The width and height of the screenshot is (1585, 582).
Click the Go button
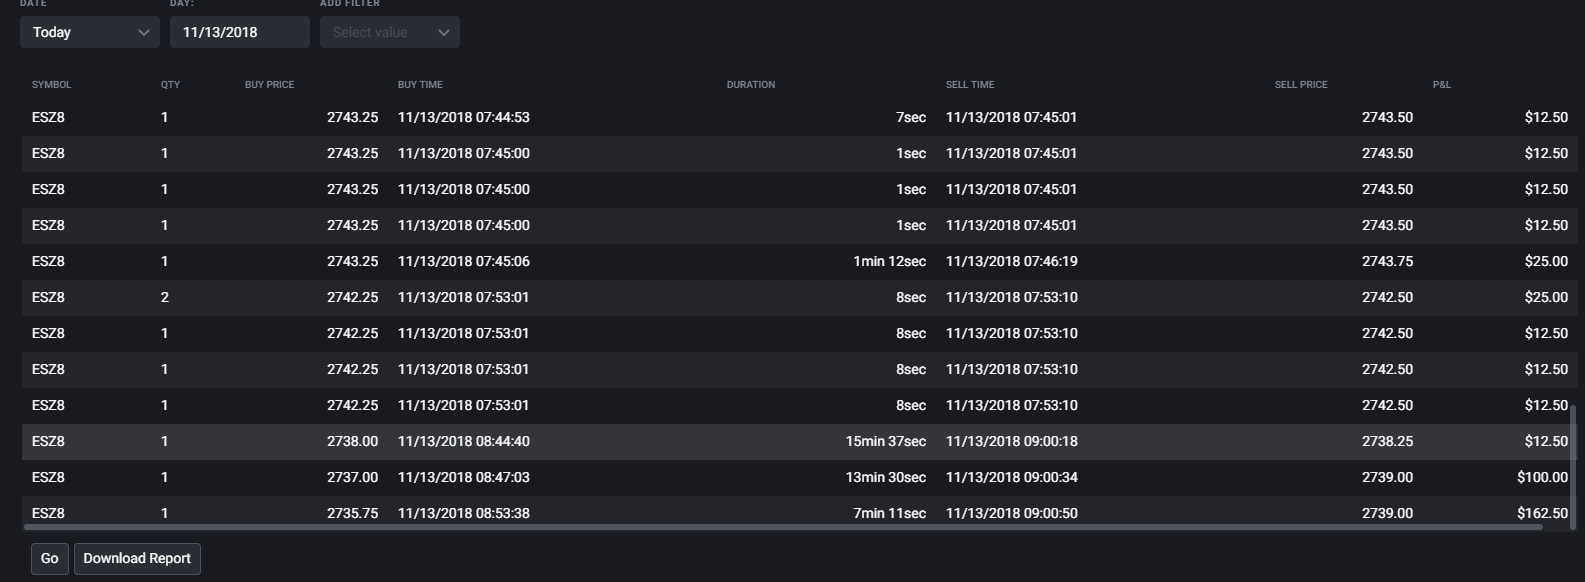click(x=50, y=559)
